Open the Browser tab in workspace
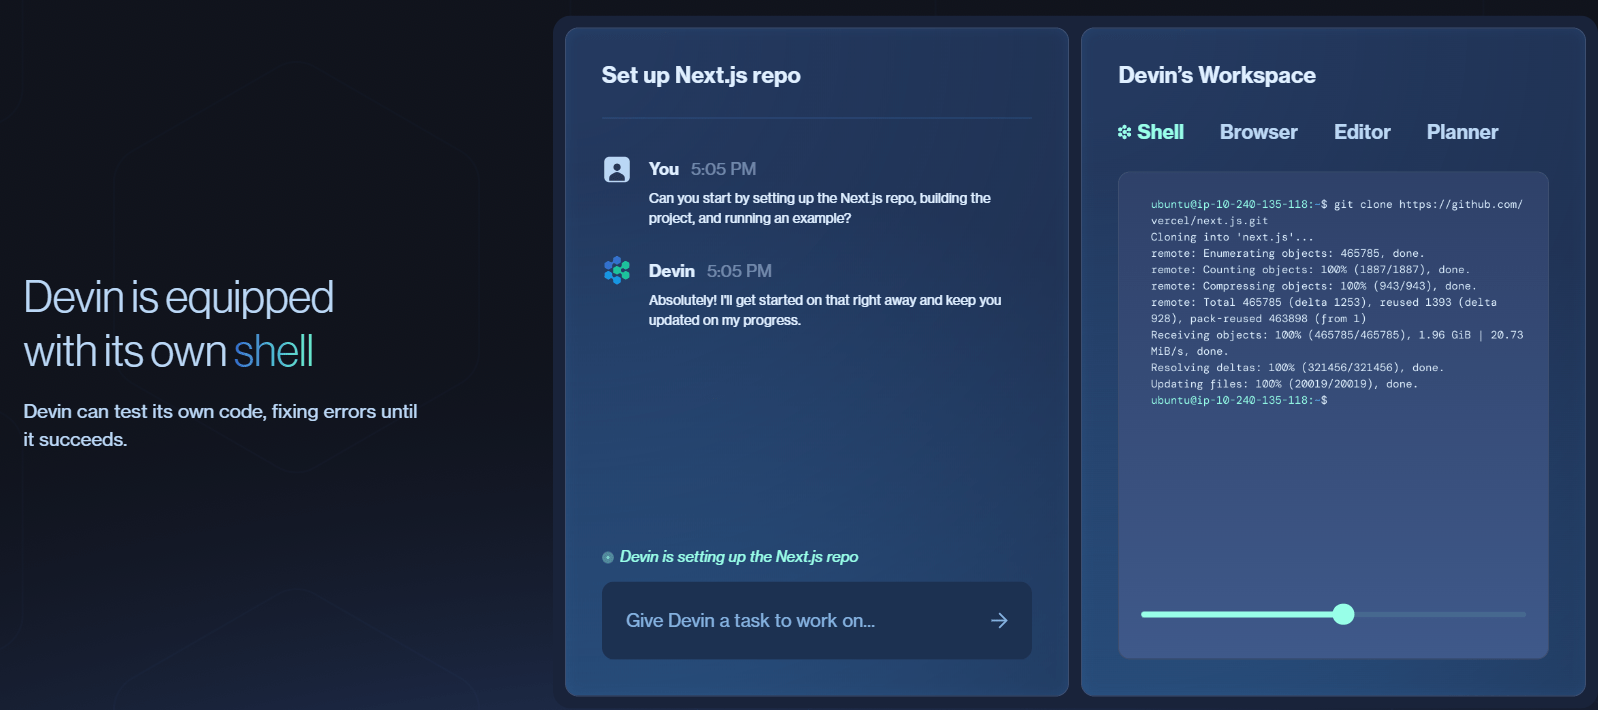This screenshot has height=710, width=1598. [1258, 132]
